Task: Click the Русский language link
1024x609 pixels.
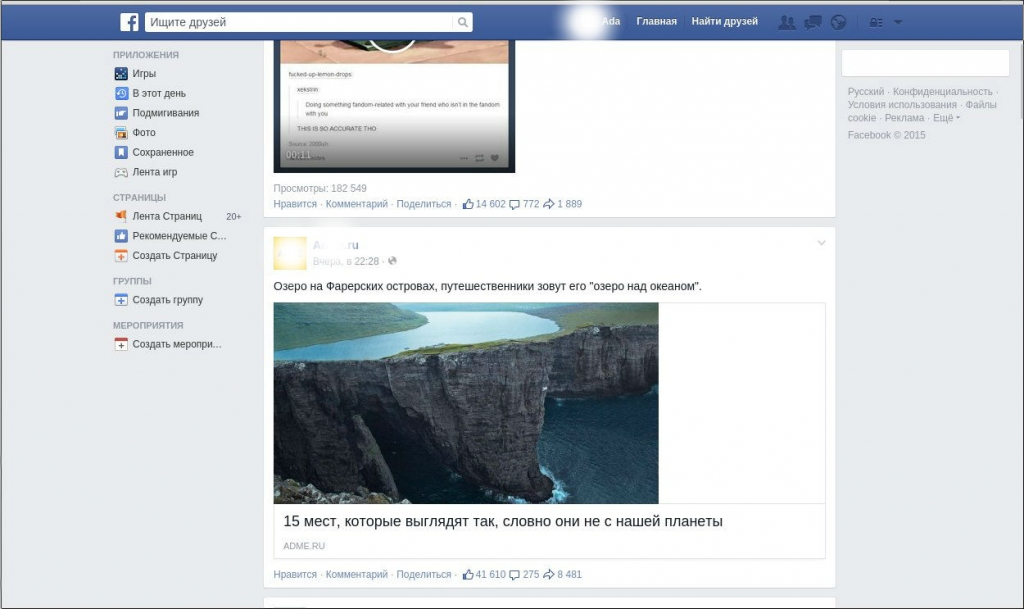Action: pos(866,91)
